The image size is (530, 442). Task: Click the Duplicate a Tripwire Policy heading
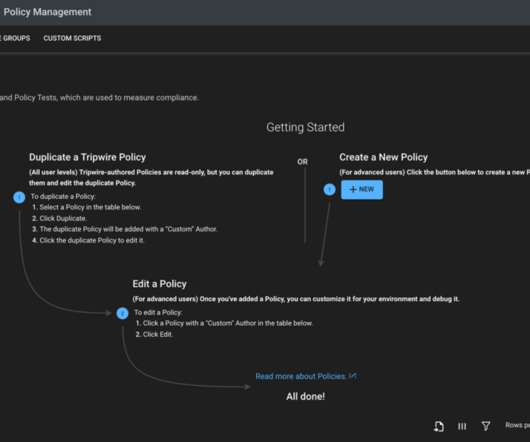pos(88,157)
